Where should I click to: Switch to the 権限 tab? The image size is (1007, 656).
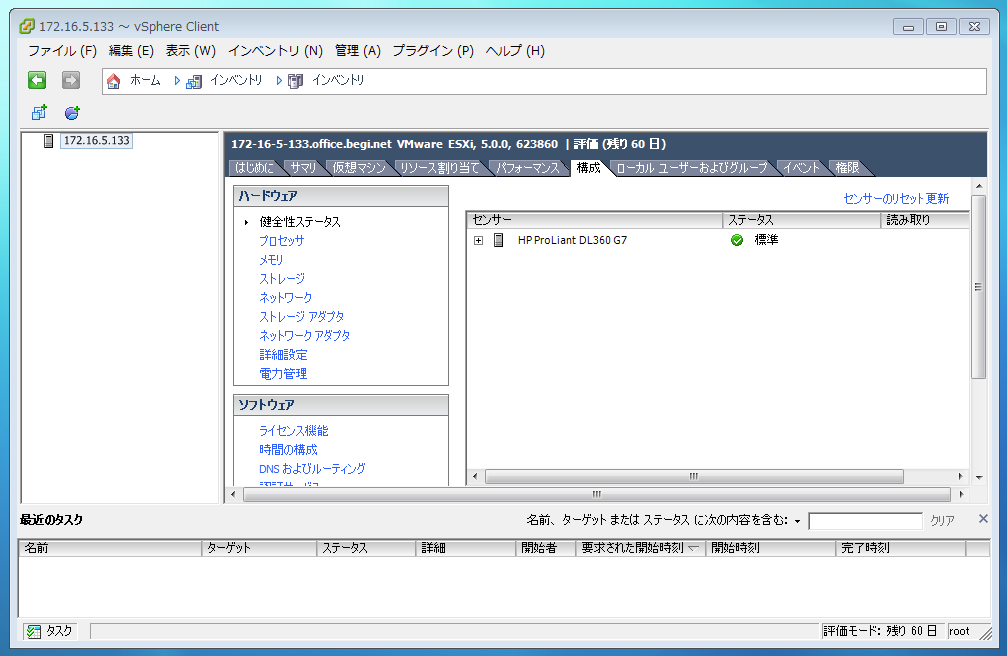point(847,168)
